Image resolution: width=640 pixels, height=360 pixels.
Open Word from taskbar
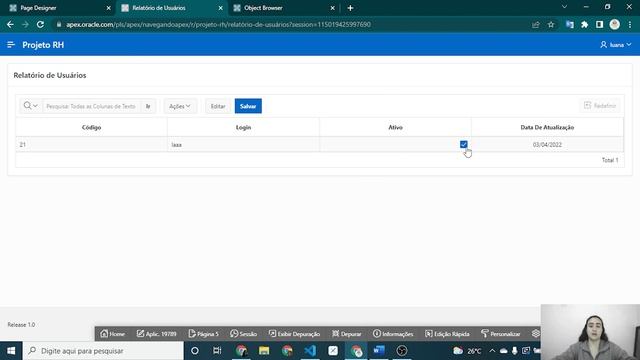(x=379, y=351)
